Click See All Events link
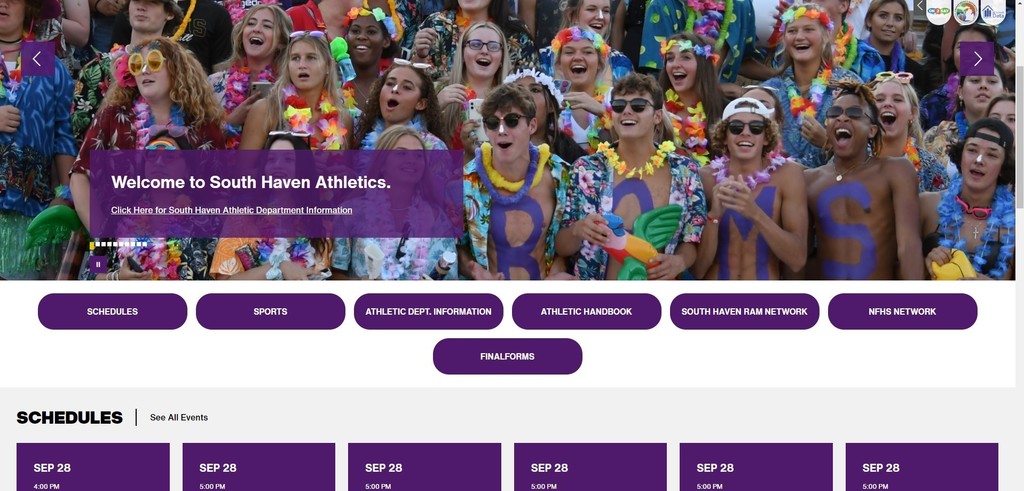The height and width of the screenshot is (491, 1024). pyautogui.click(x=179, y=417)
